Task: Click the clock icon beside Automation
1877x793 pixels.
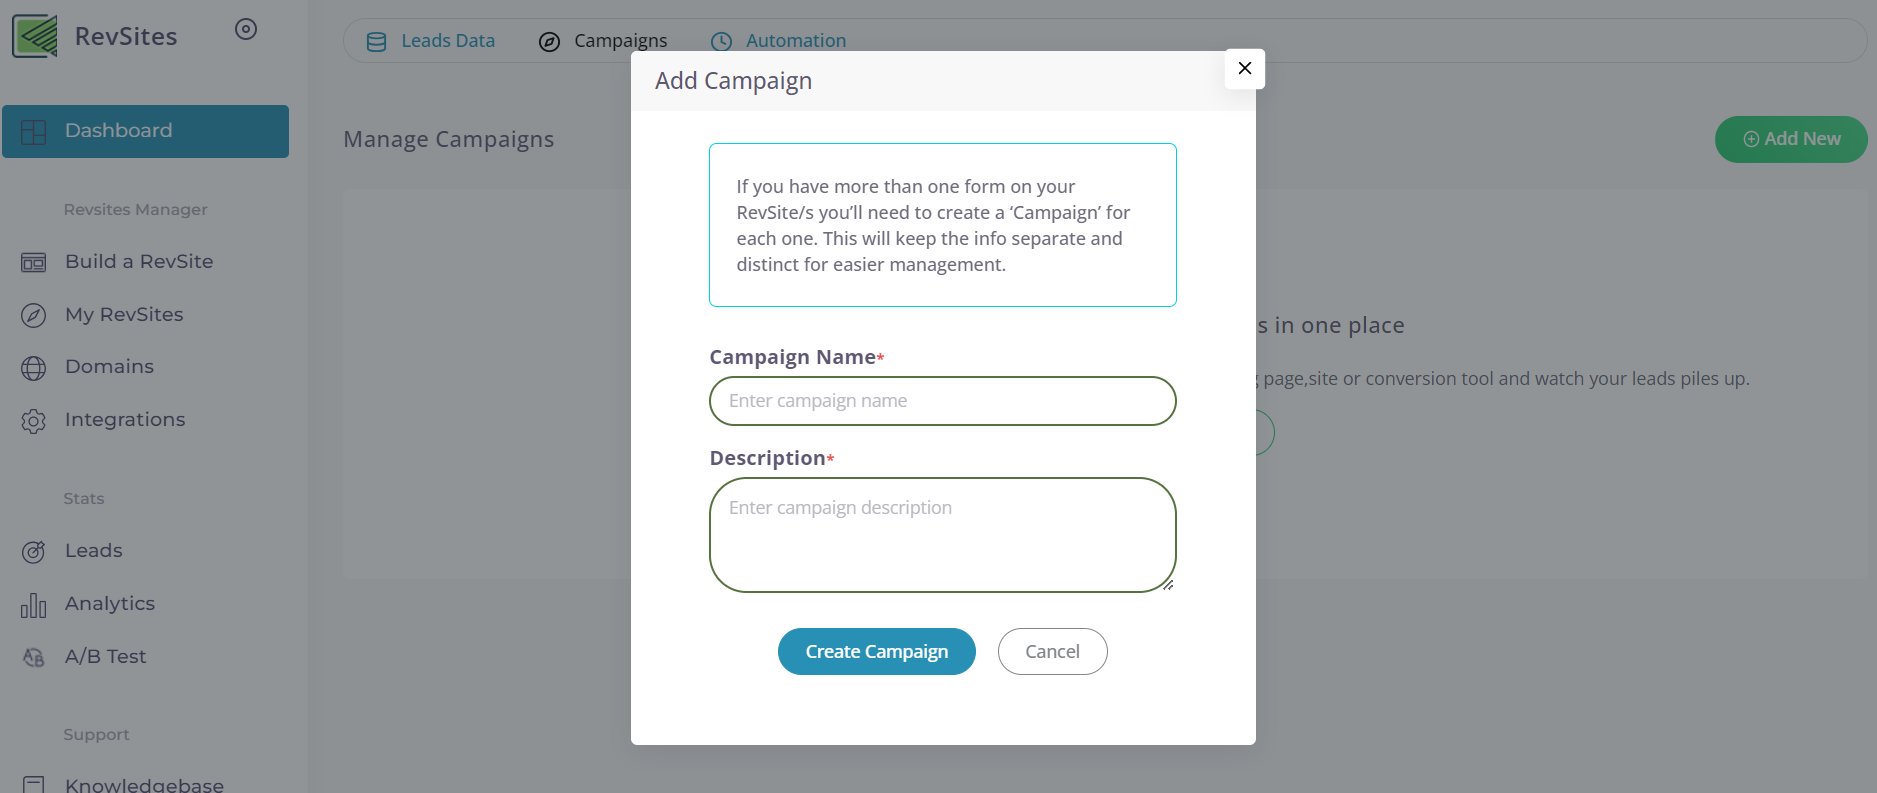Action: (721, 41)
